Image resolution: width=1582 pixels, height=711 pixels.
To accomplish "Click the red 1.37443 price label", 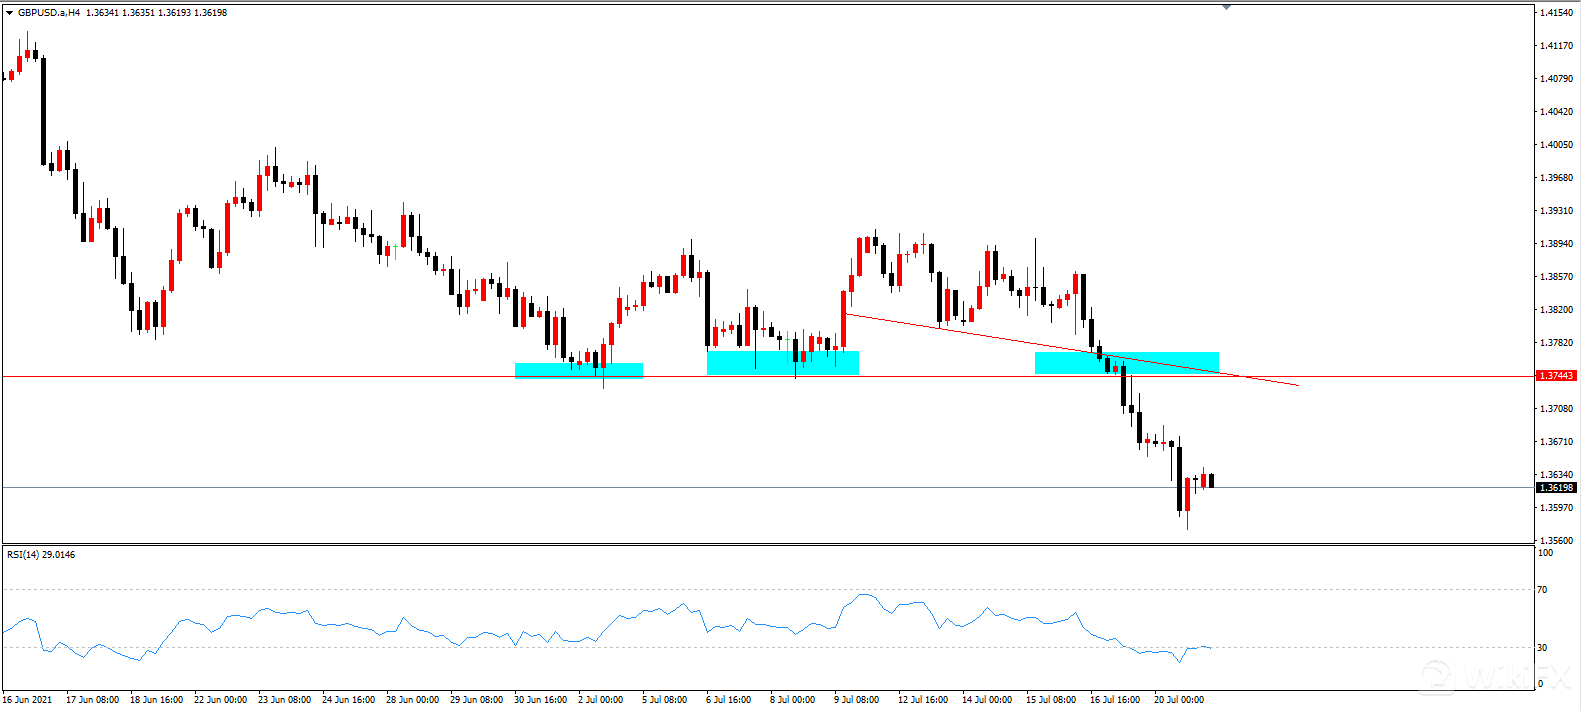I will [1555, 376].
